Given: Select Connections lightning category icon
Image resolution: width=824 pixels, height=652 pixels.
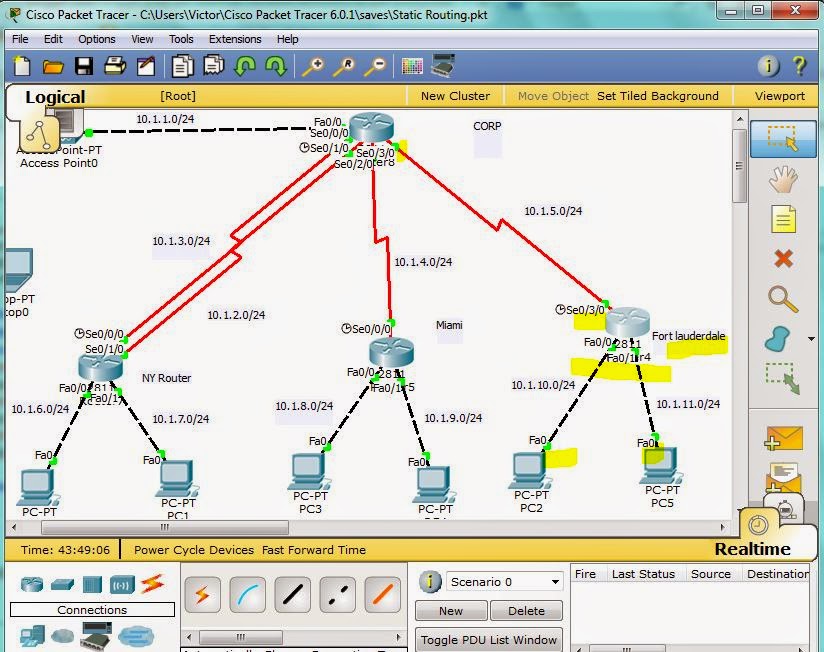Looking at the screenshot, I should [152, 584].
